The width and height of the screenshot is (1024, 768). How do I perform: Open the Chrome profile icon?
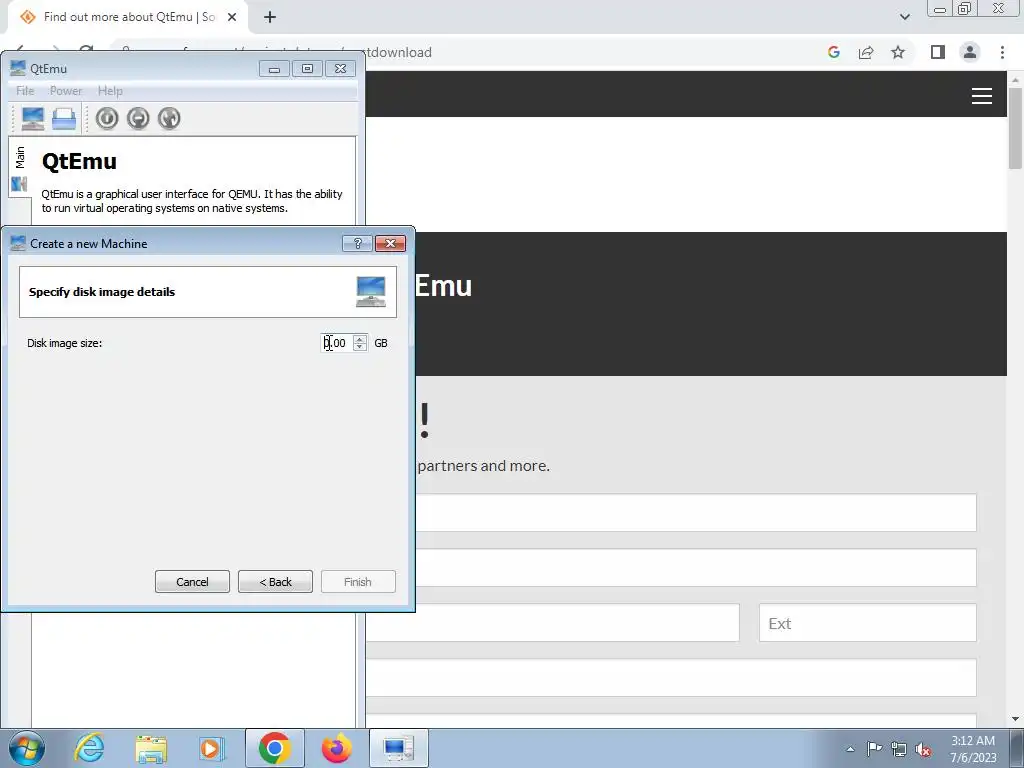click(970, 52)
